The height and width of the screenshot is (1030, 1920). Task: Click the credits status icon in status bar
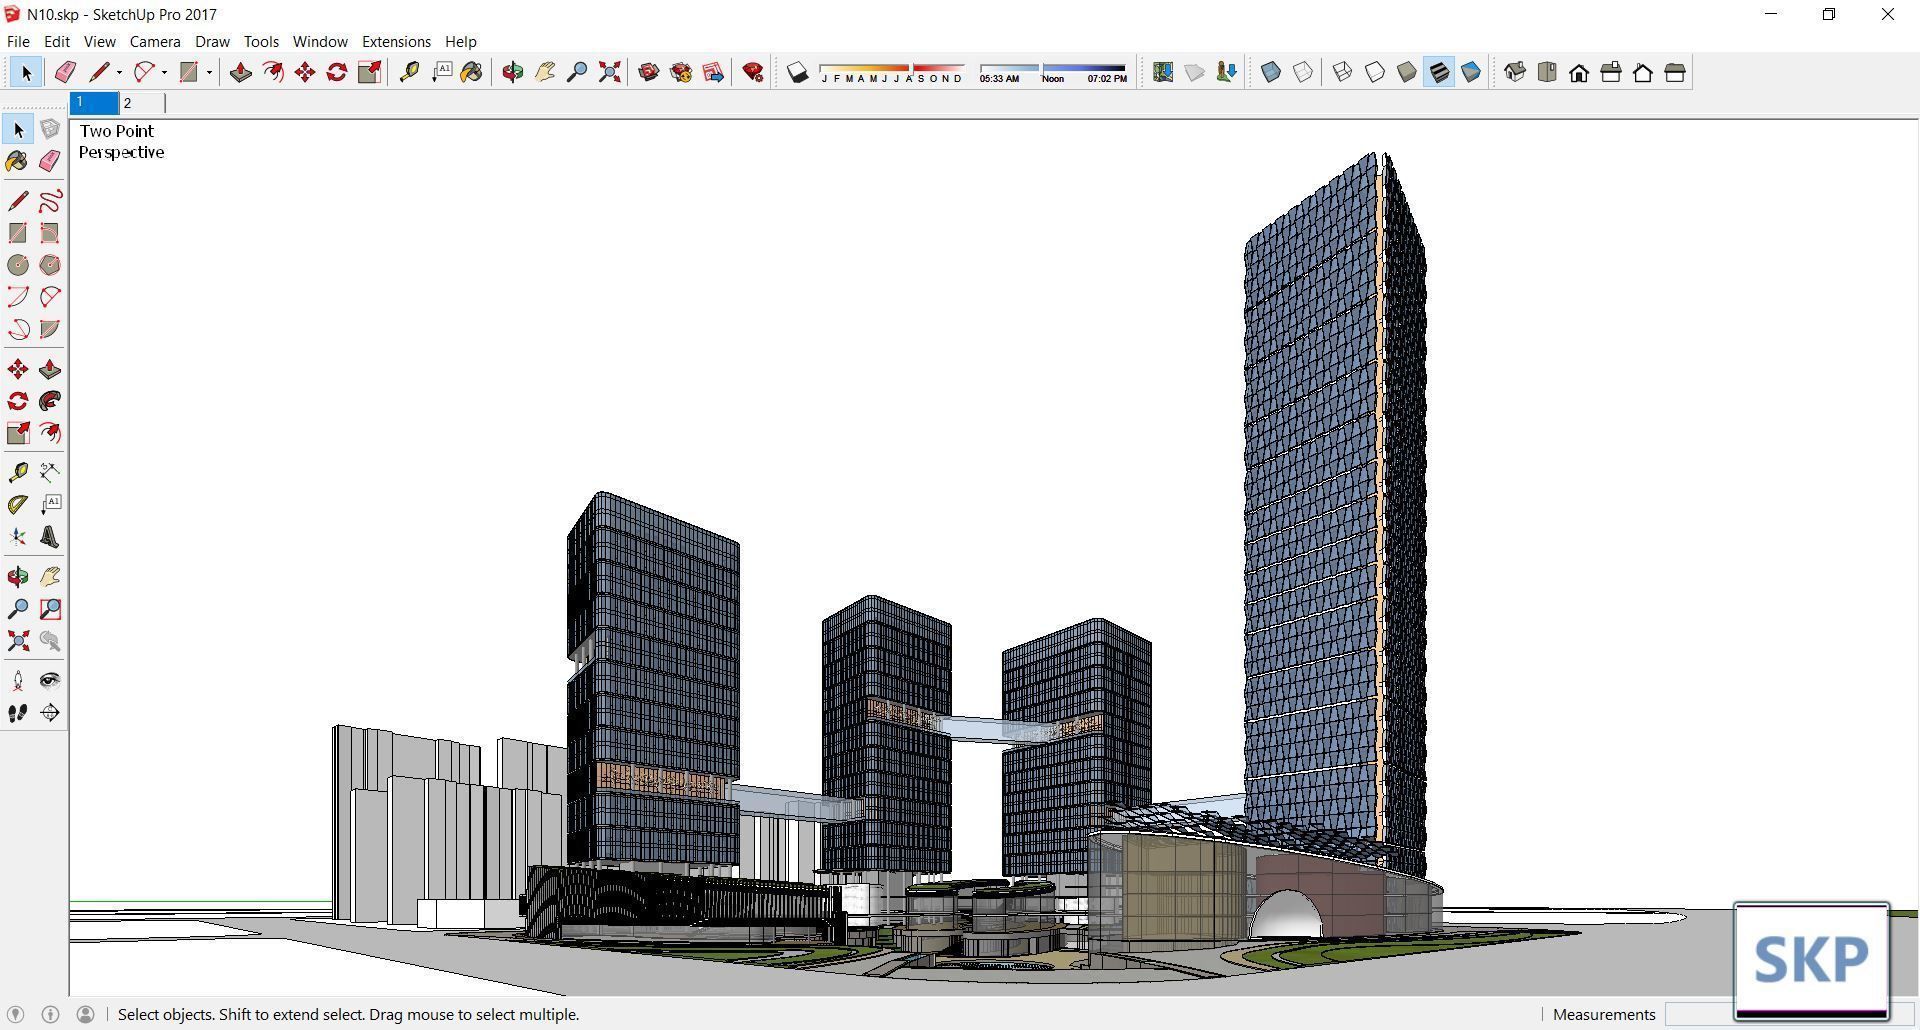click(50, 1014)
